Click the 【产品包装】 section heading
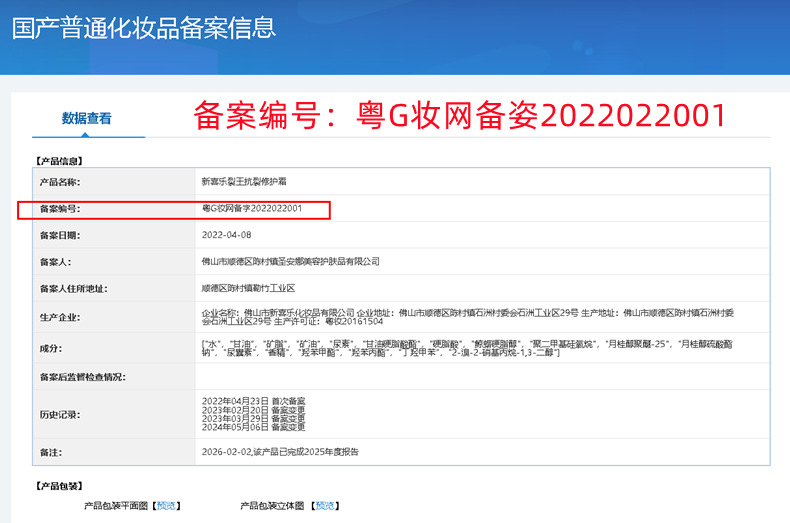This screenshot has width=790, height=523. tap(59, 486)
